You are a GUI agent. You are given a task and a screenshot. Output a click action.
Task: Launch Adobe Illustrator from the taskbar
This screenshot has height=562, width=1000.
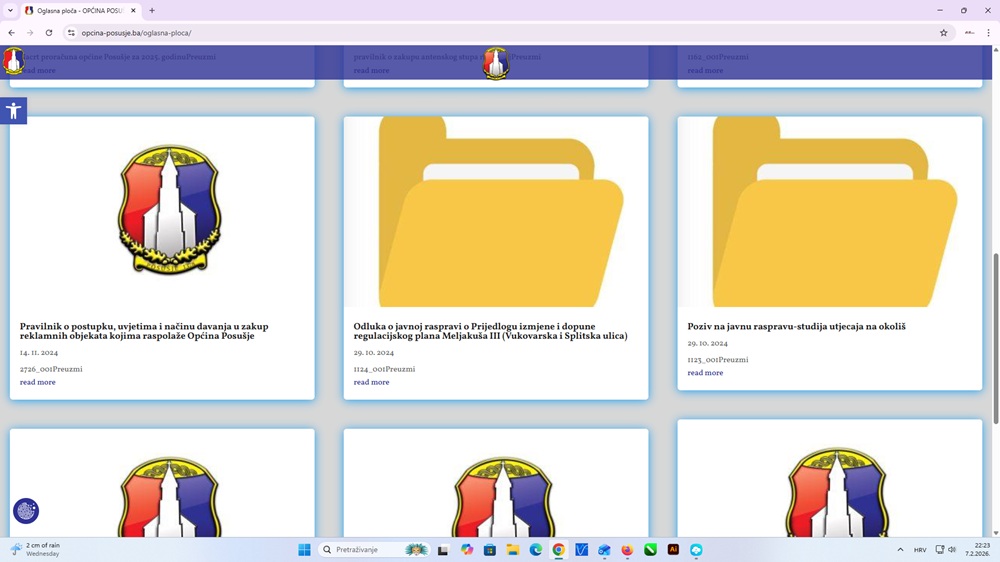click(x=673, y=549)
